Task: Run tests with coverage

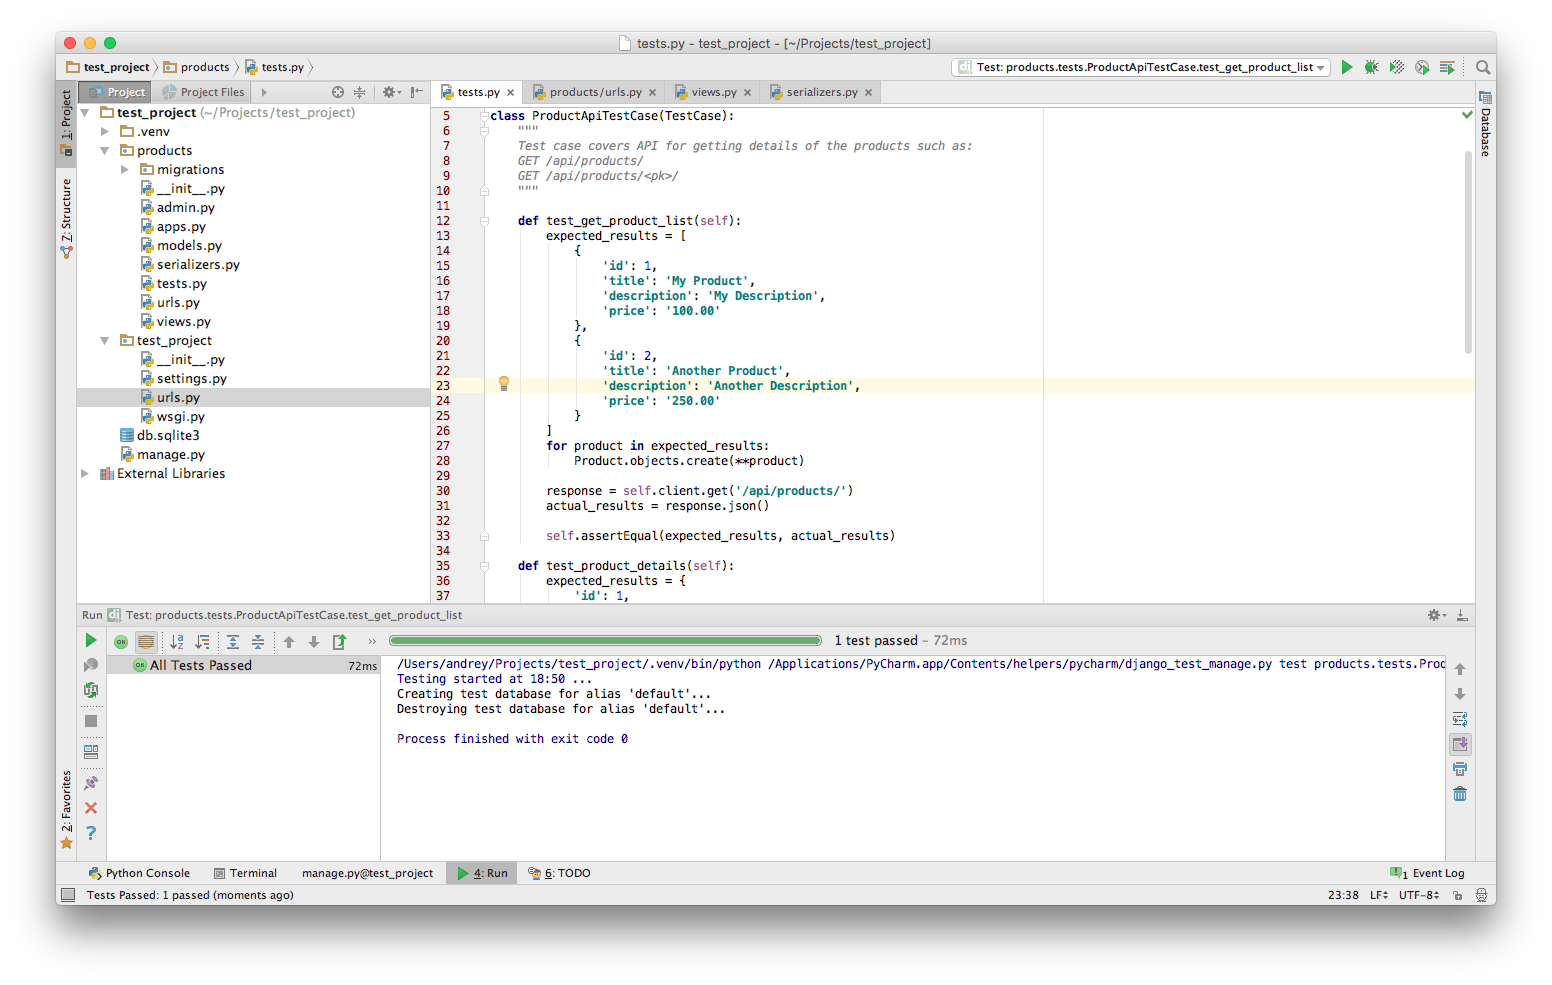Action: [x=1396, y=67]
